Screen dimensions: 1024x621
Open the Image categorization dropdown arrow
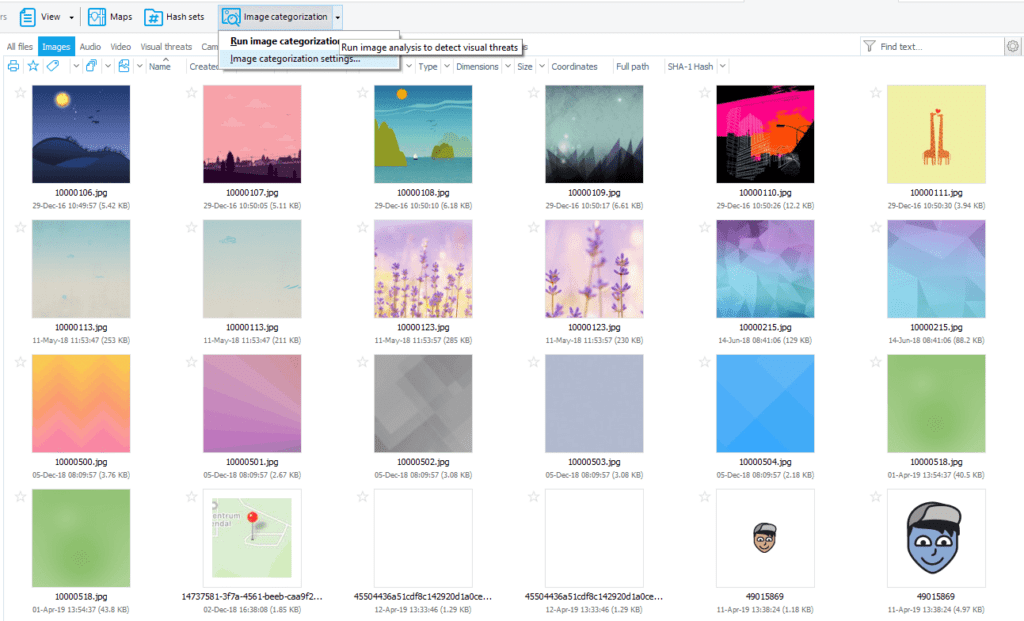click(338, 17)
